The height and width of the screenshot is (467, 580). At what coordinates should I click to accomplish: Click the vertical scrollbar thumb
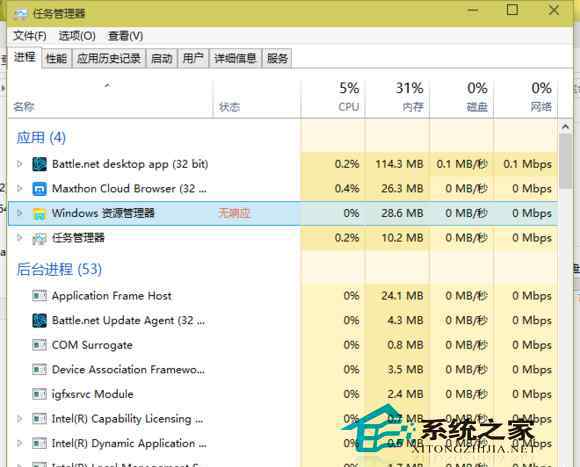coord(565,162)
